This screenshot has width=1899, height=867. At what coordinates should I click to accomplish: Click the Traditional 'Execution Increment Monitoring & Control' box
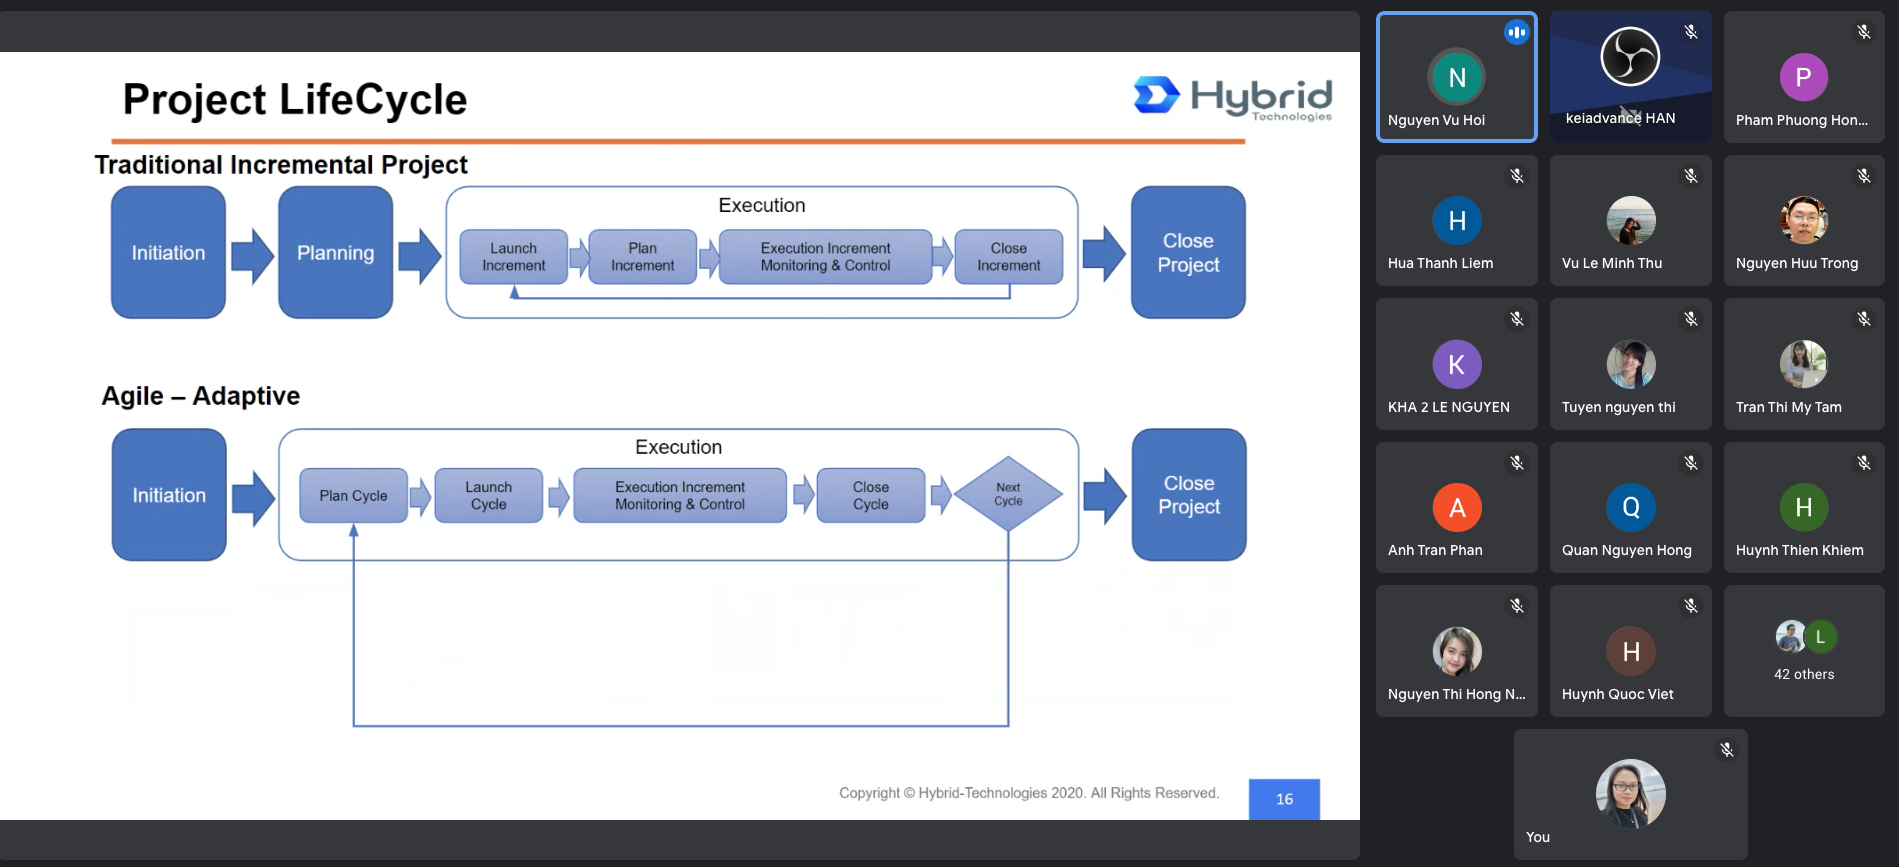click(825, 257)
